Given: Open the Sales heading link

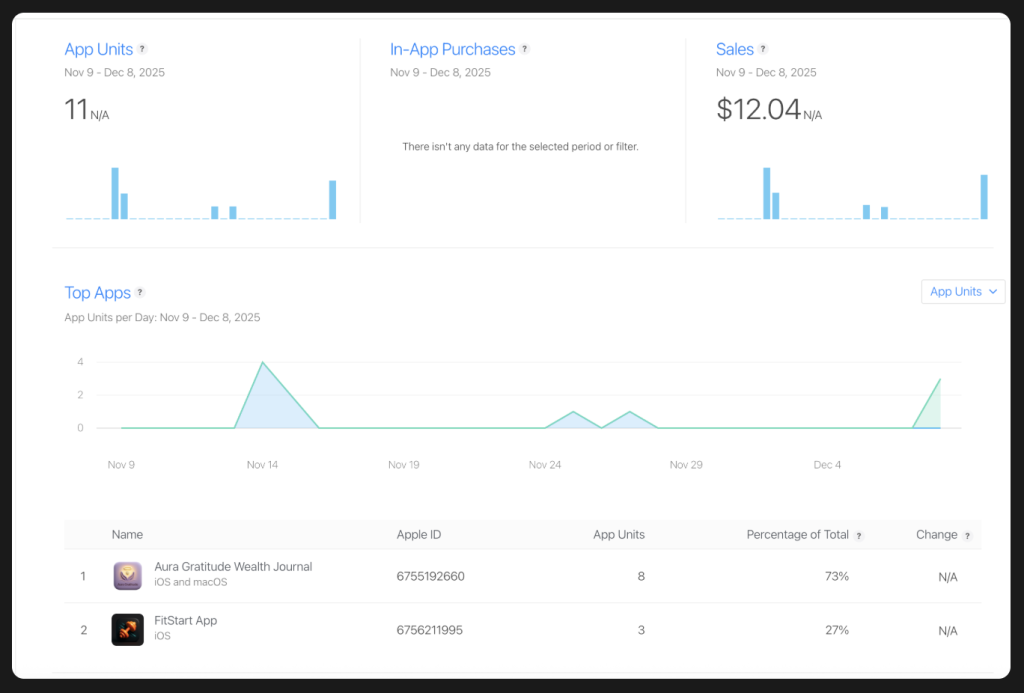Looking at the screenshot, I should point(734,49).
